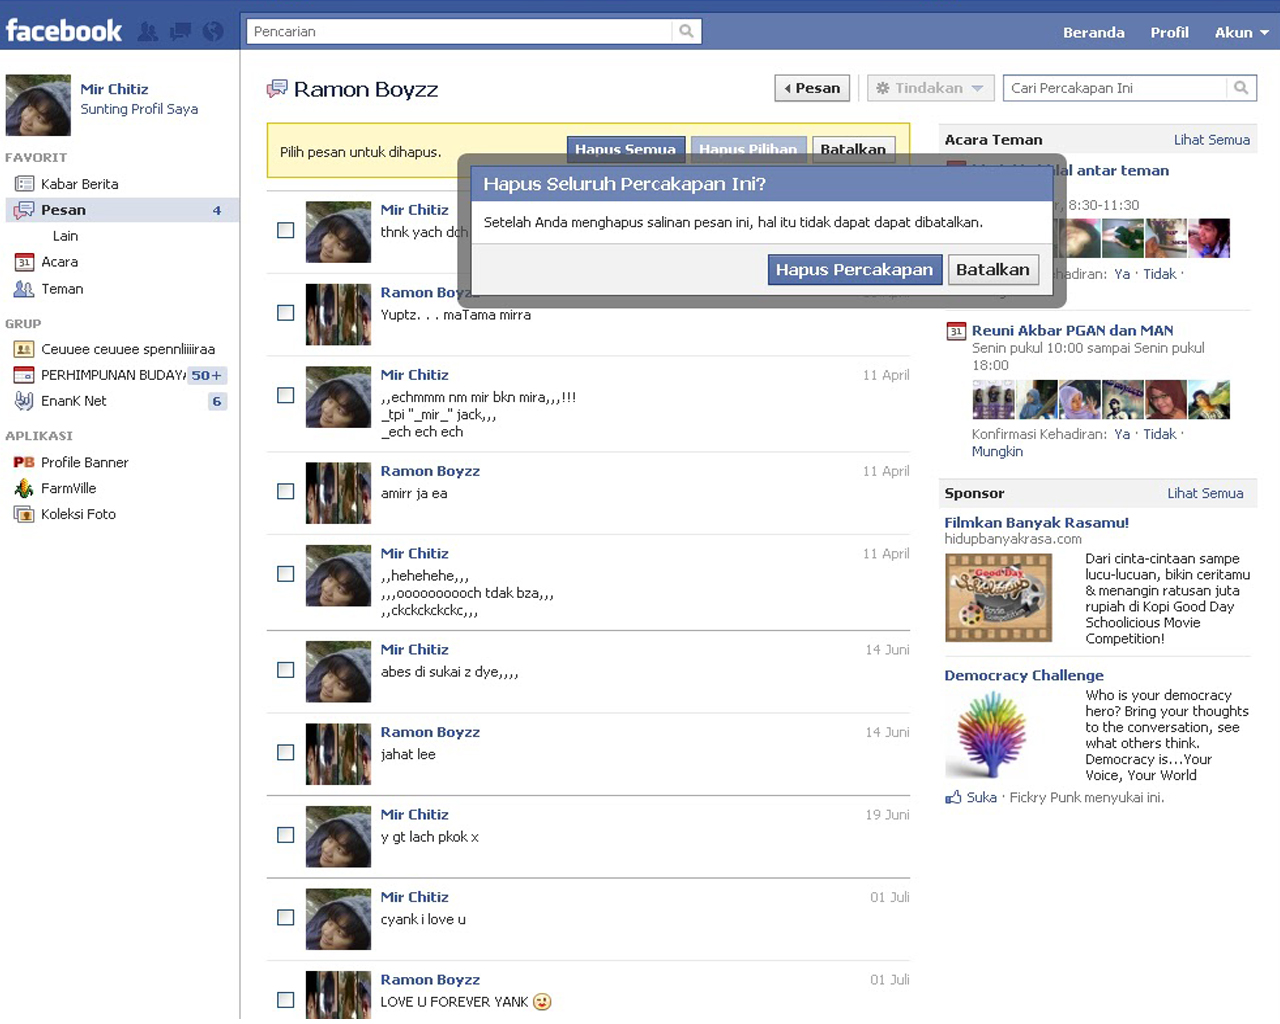Click the EnanK Net group icon
Screen dimensions: 1280x1024
24,401
